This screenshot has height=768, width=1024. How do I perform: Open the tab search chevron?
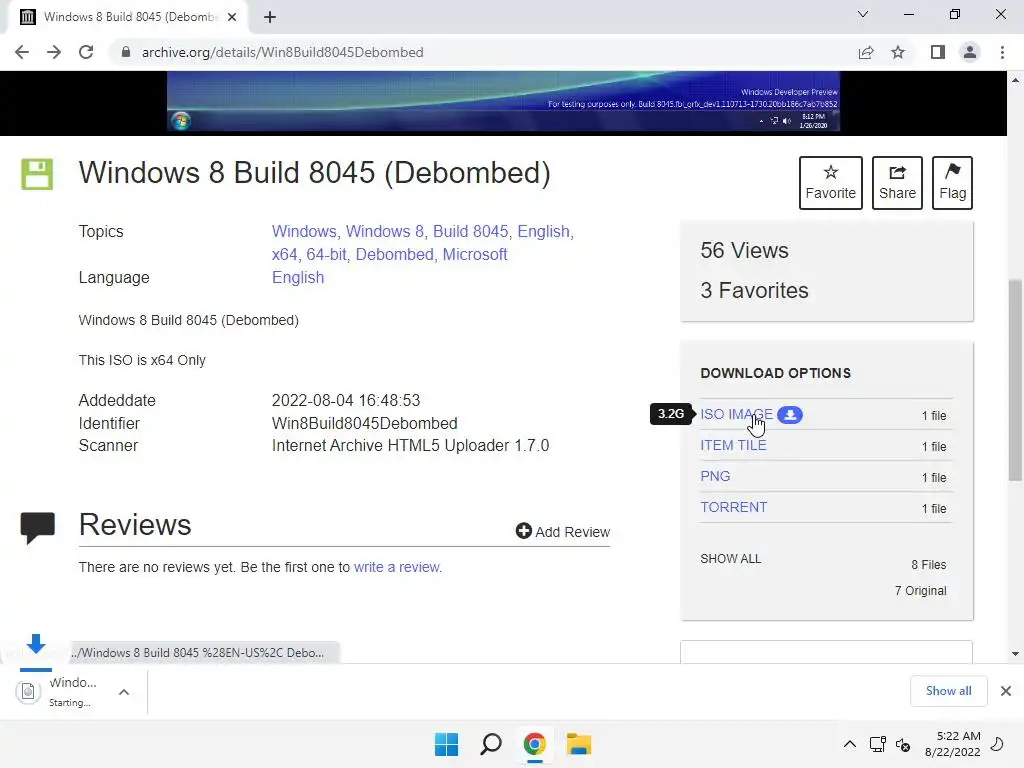point(863,14)
